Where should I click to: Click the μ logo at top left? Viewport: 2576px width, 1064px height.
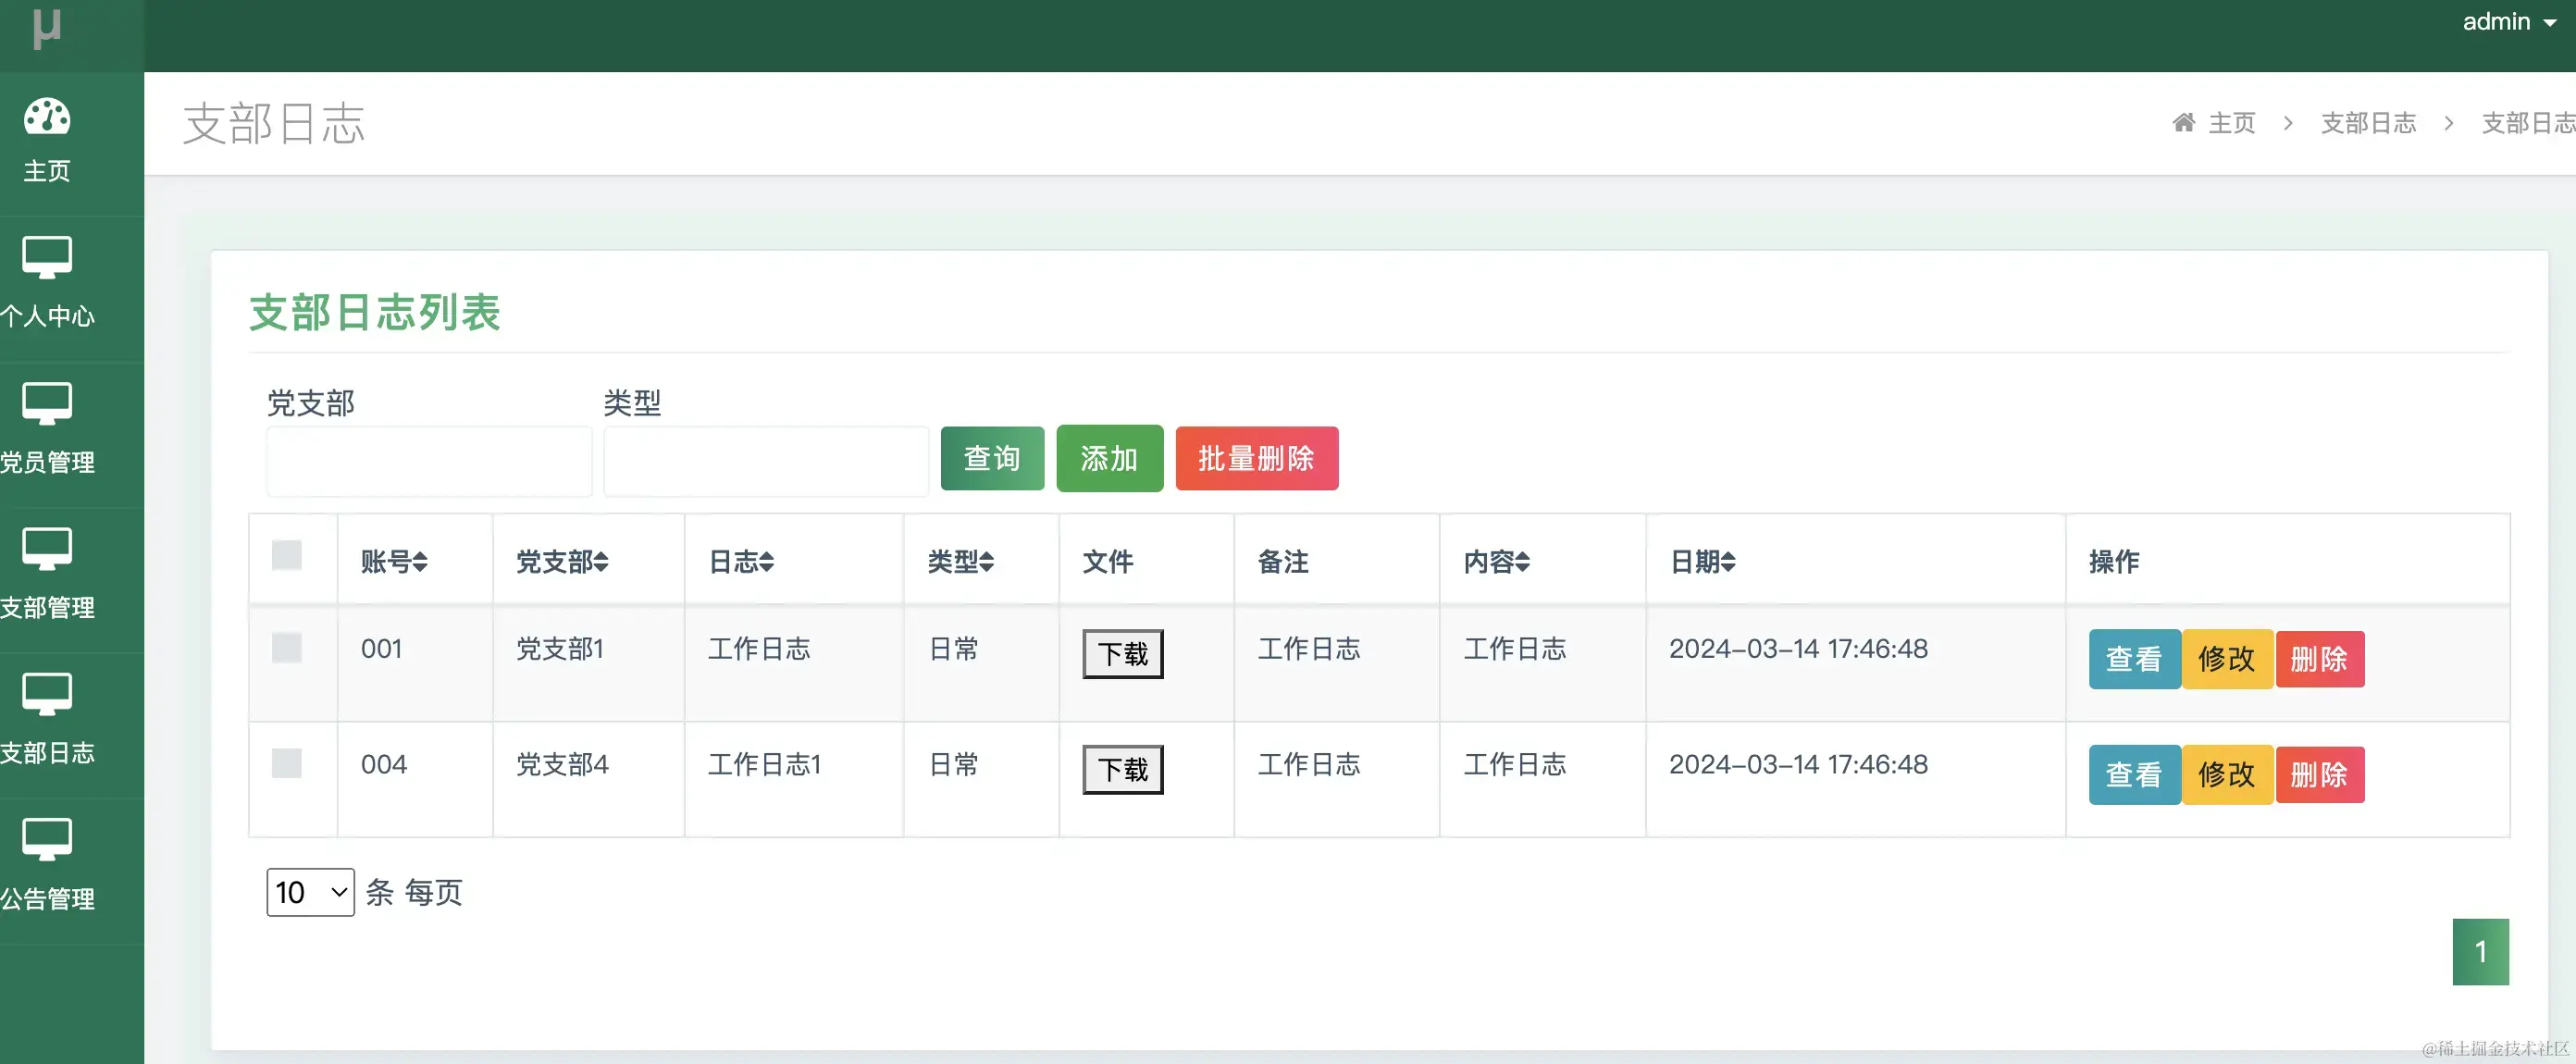[x=46, y=30]
